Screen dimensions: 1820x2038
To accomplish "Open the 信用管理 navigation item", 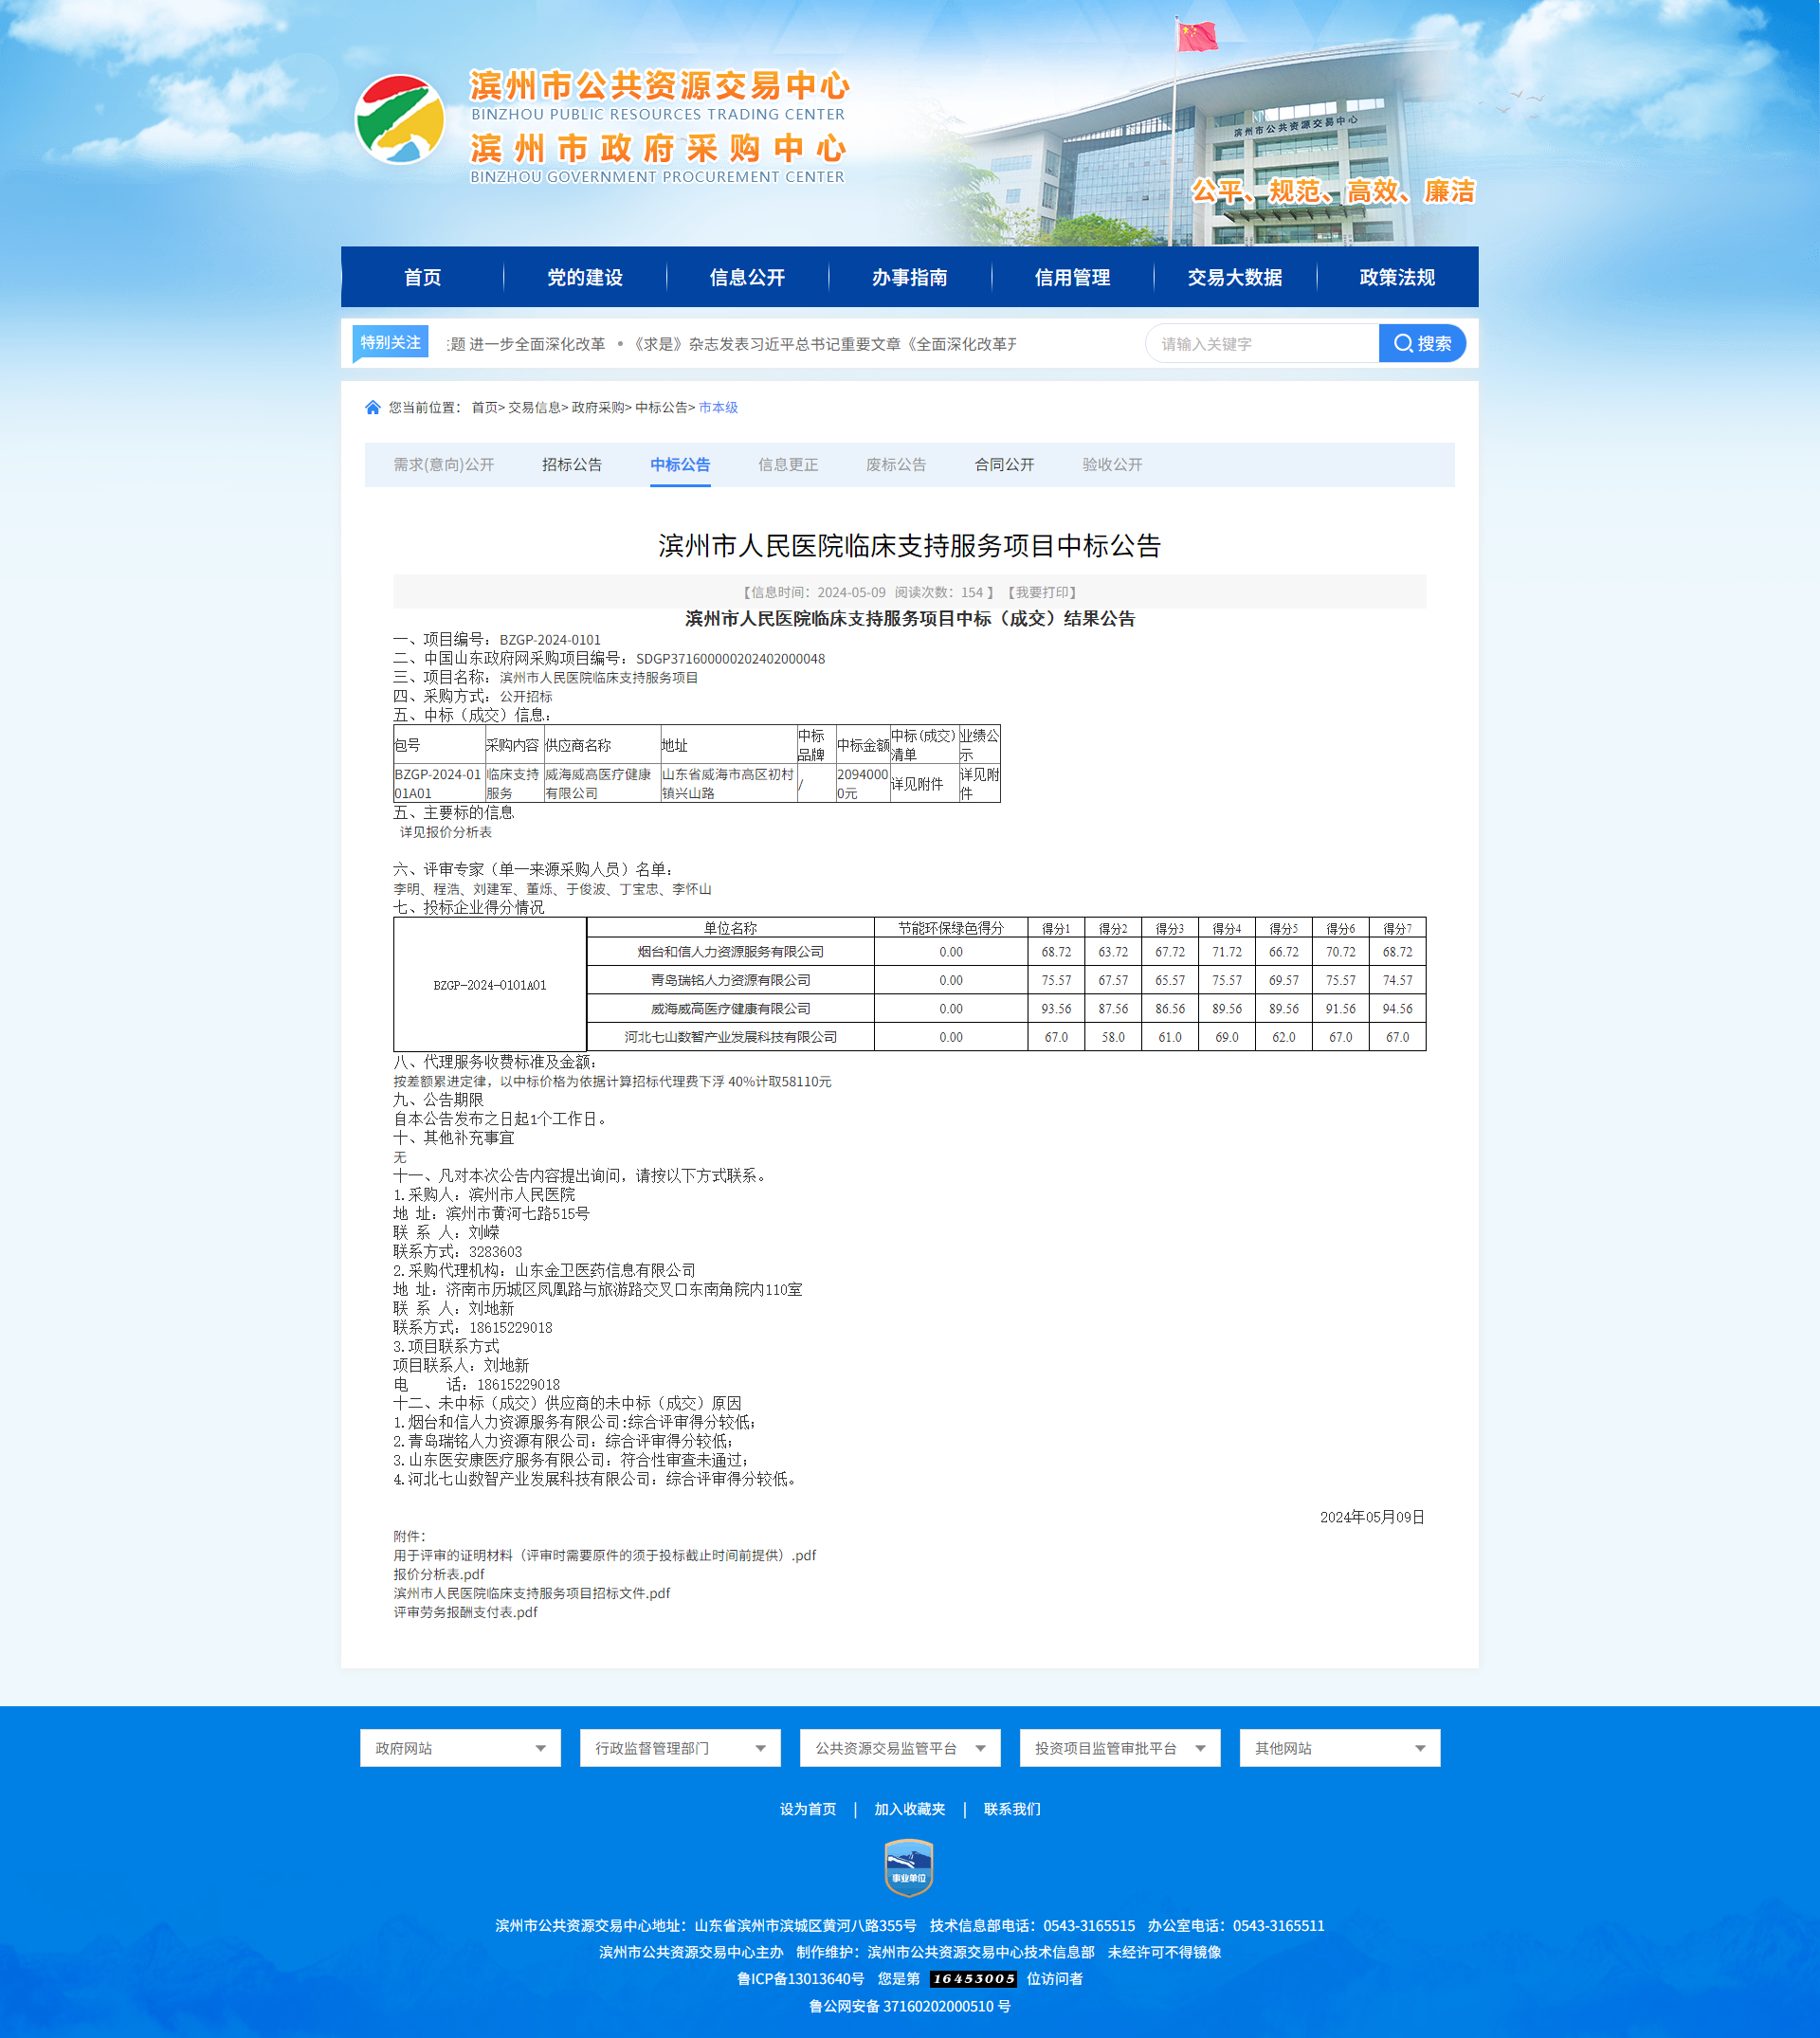I will (1072, 277).
